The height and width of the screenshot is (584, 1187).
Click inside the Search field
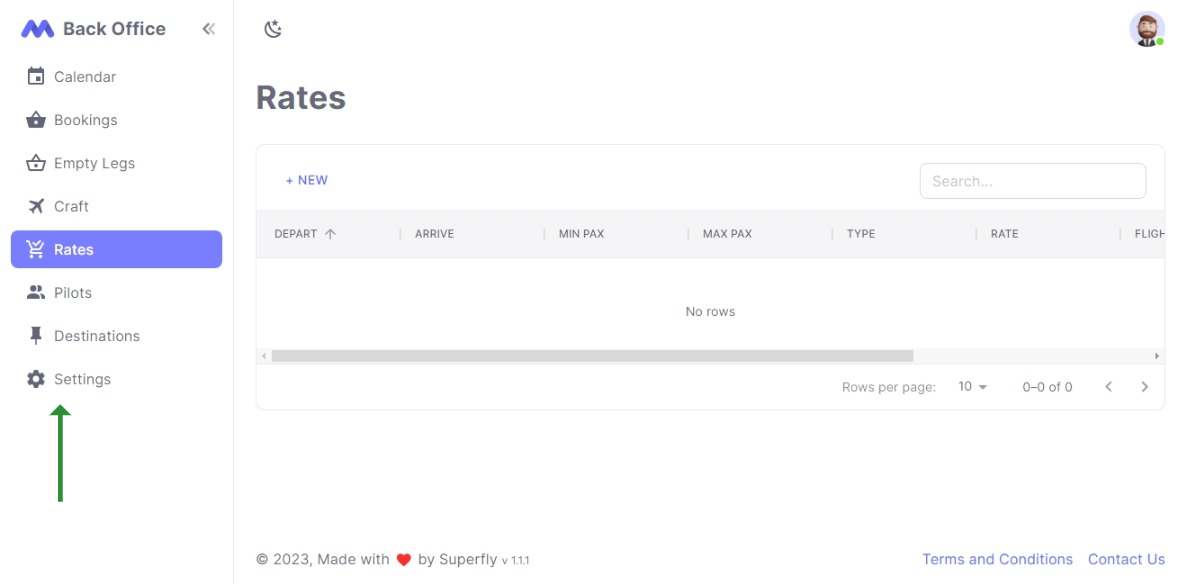pos(1033,181)
